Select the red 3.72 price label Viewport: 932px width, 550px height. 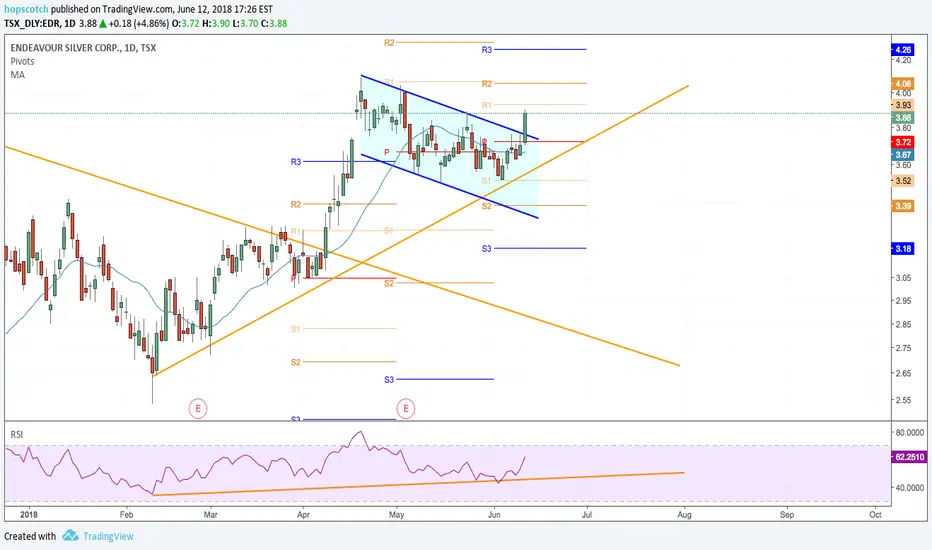click(x=903, y=142)
